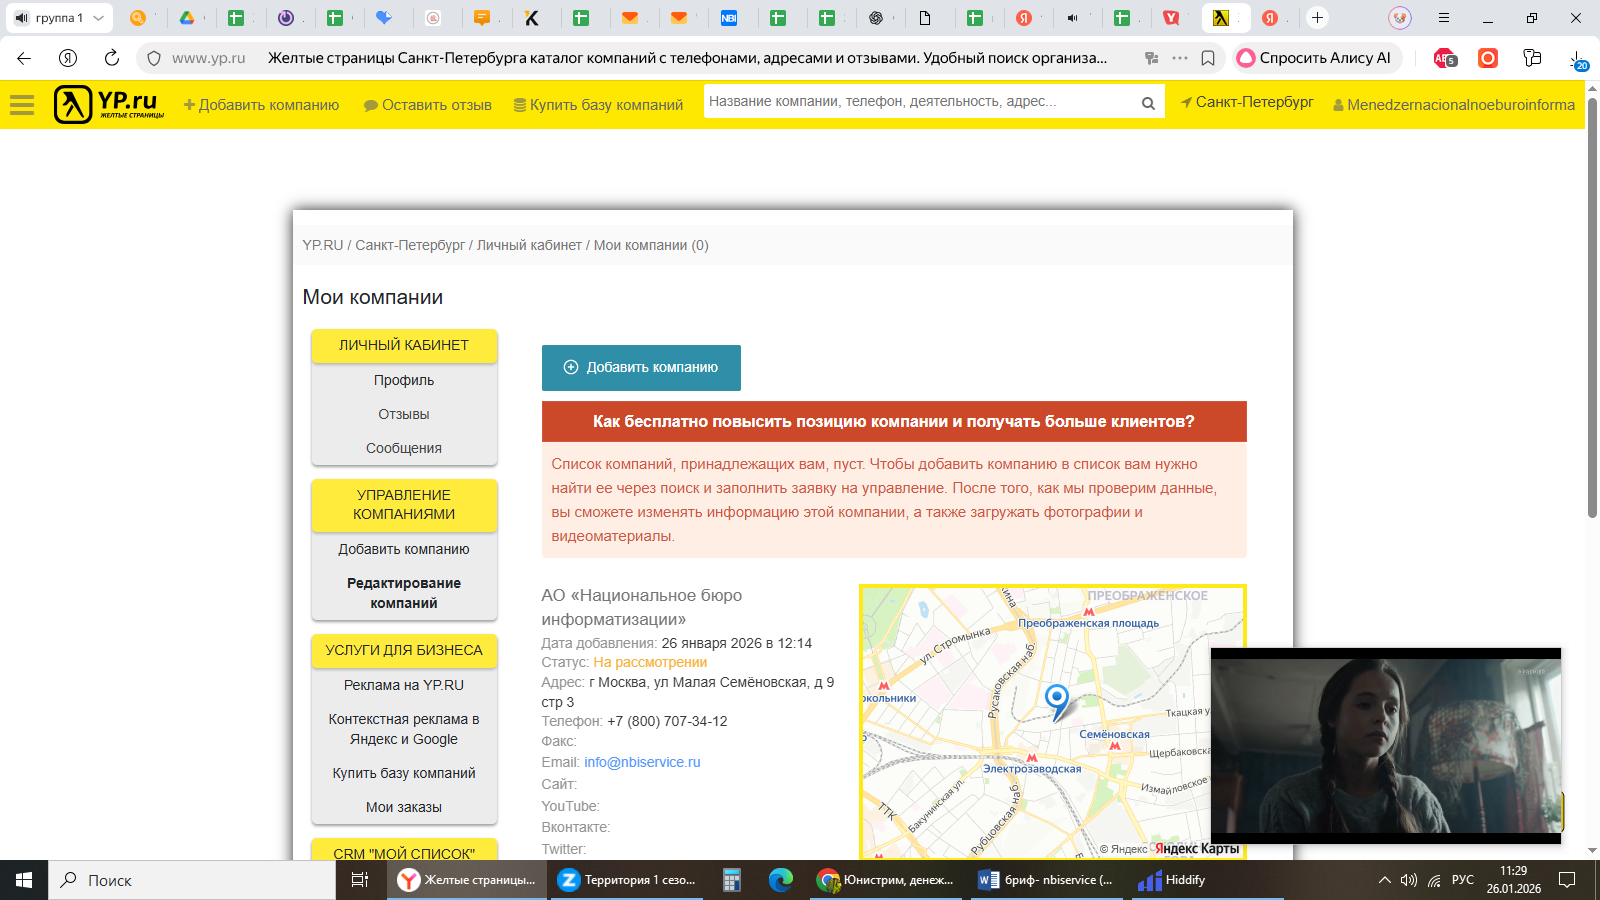Click 'Добавить компанию' in the yellow header
This screenshot has width=1600, height=900.
pyautogui.click(x=261, y=104)
